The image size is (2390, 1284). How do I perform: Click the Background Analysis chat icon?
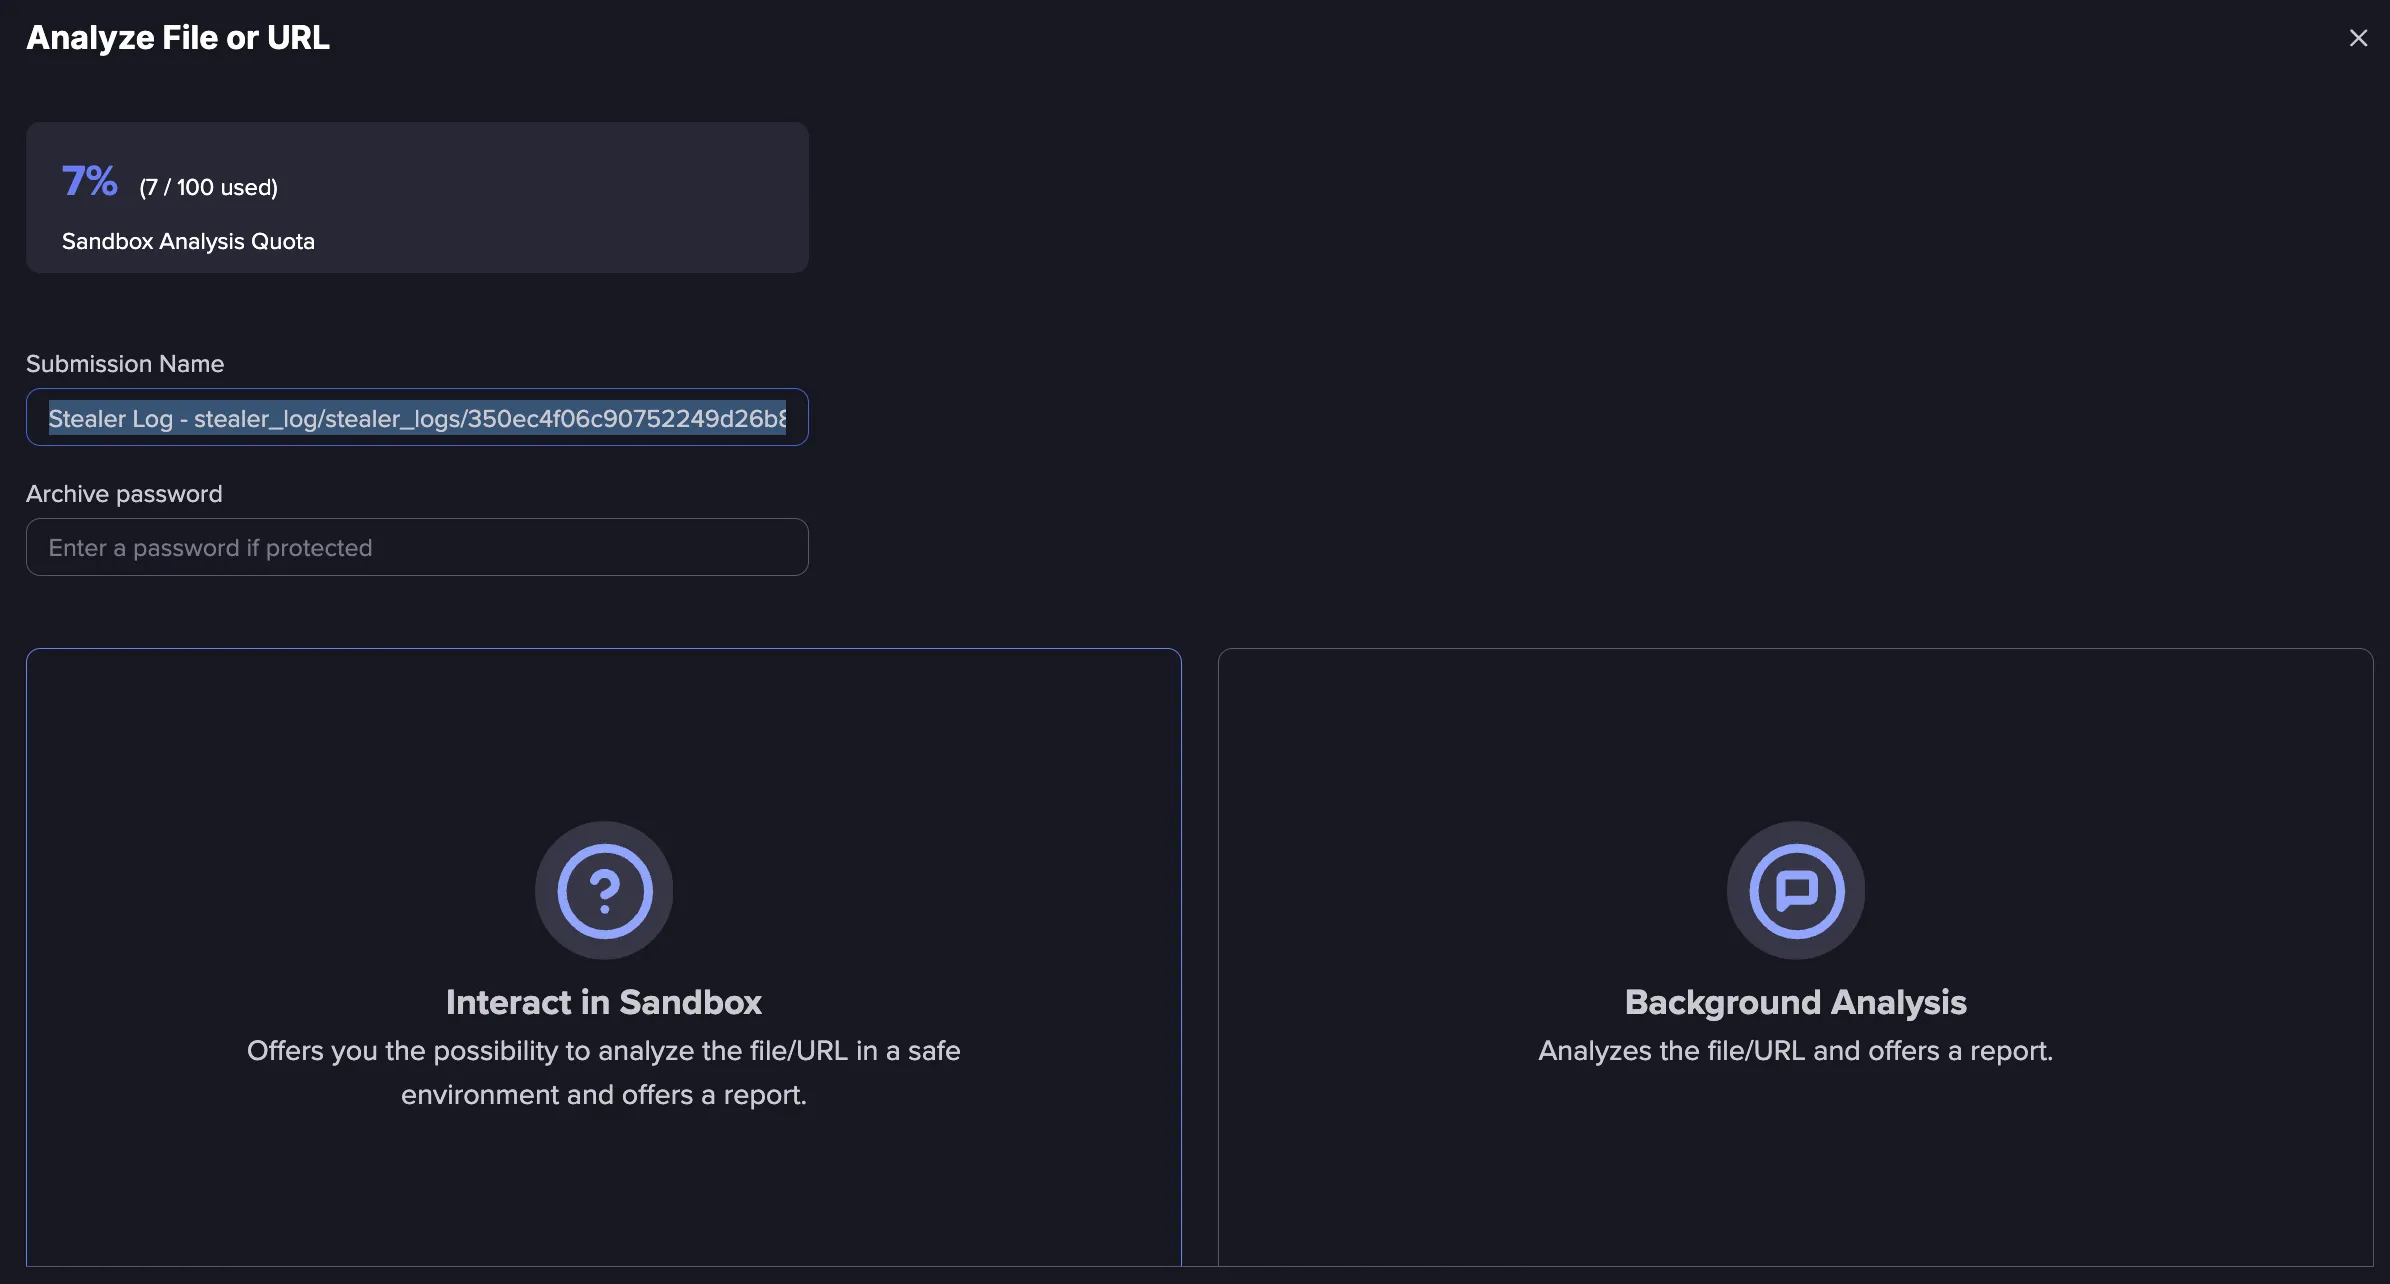1796,890
